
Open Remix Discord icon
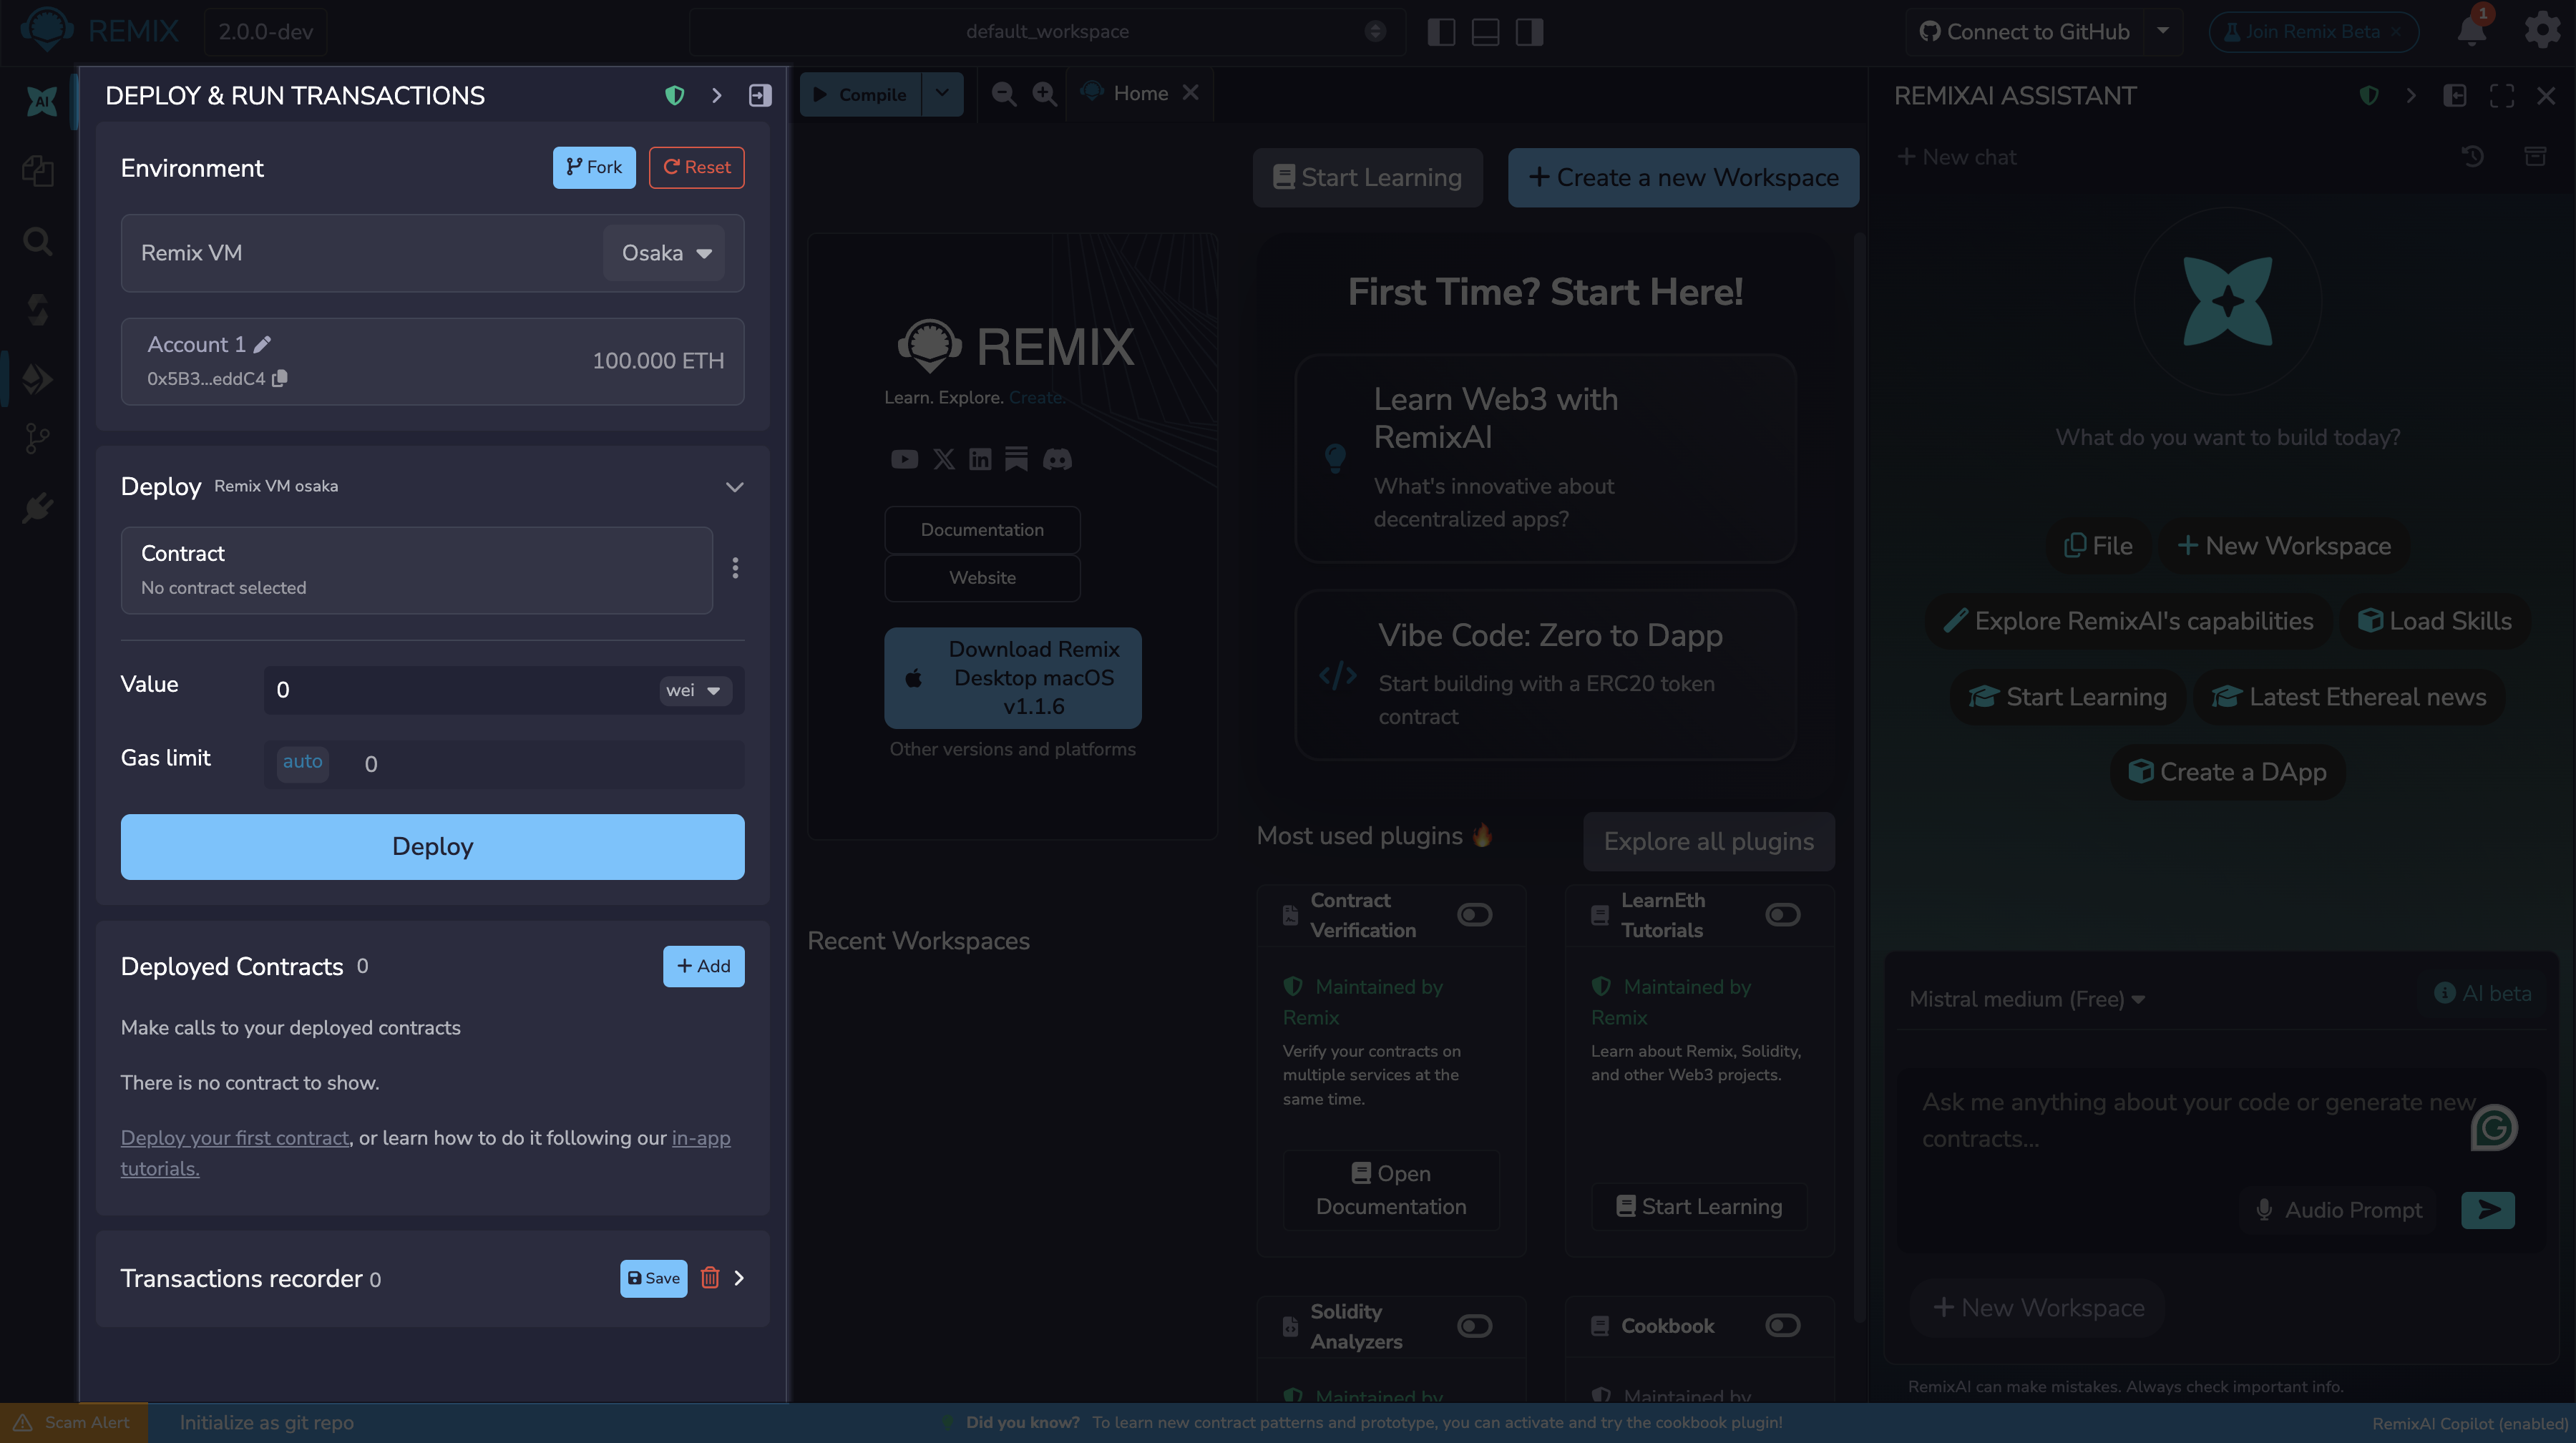(x=1057, y=459)
